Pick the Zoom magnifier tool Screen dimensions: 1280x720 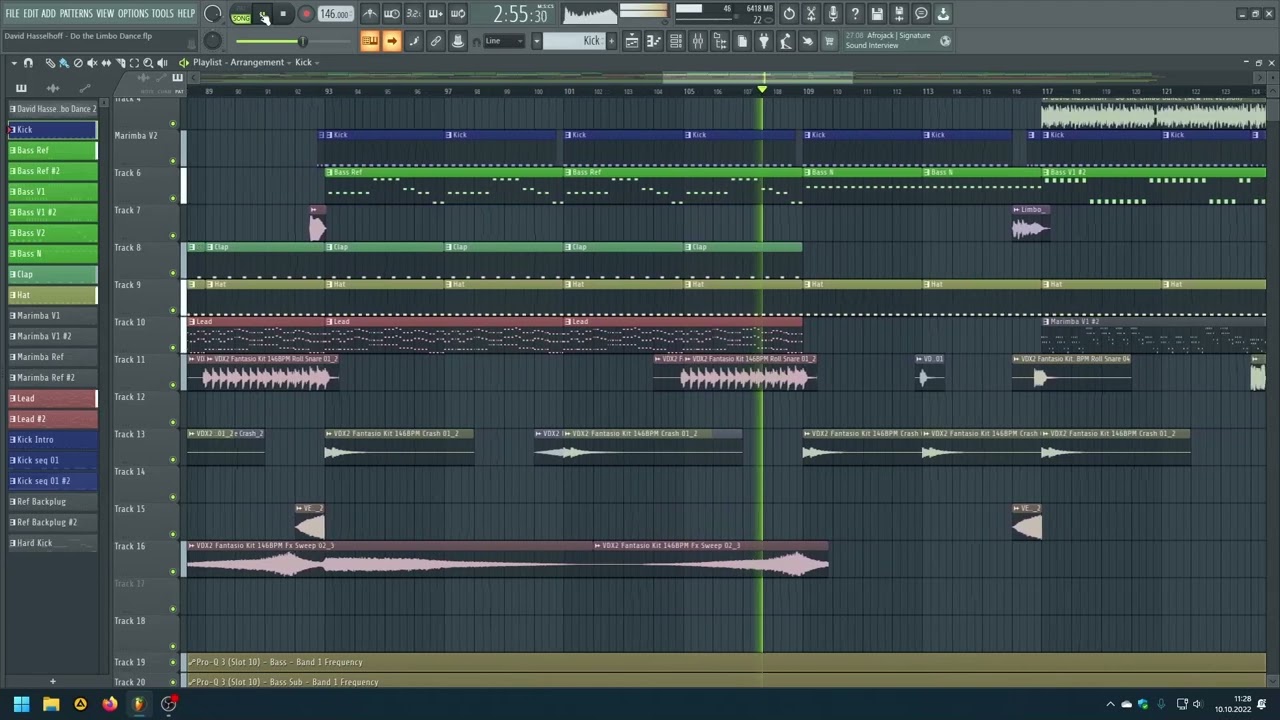pos(148,62)
